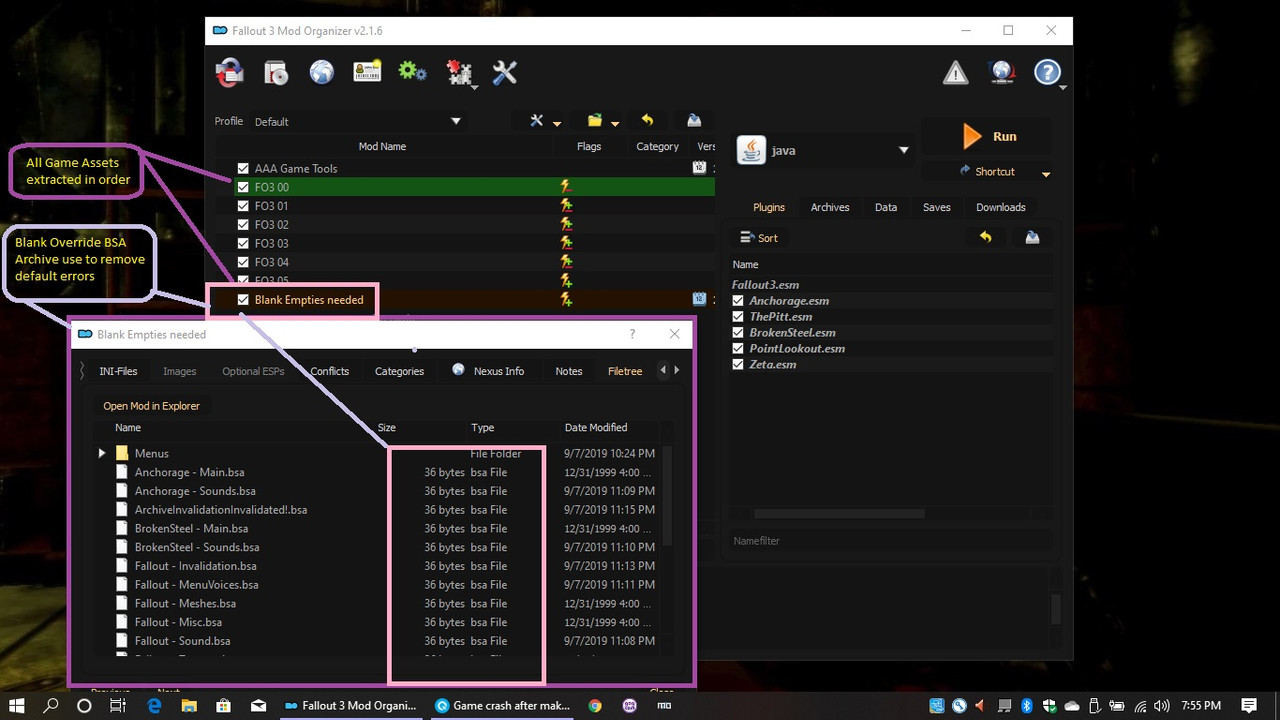Show previous tabs with the left tab arrow
The image size is (1280, 720).
[663, 370]
